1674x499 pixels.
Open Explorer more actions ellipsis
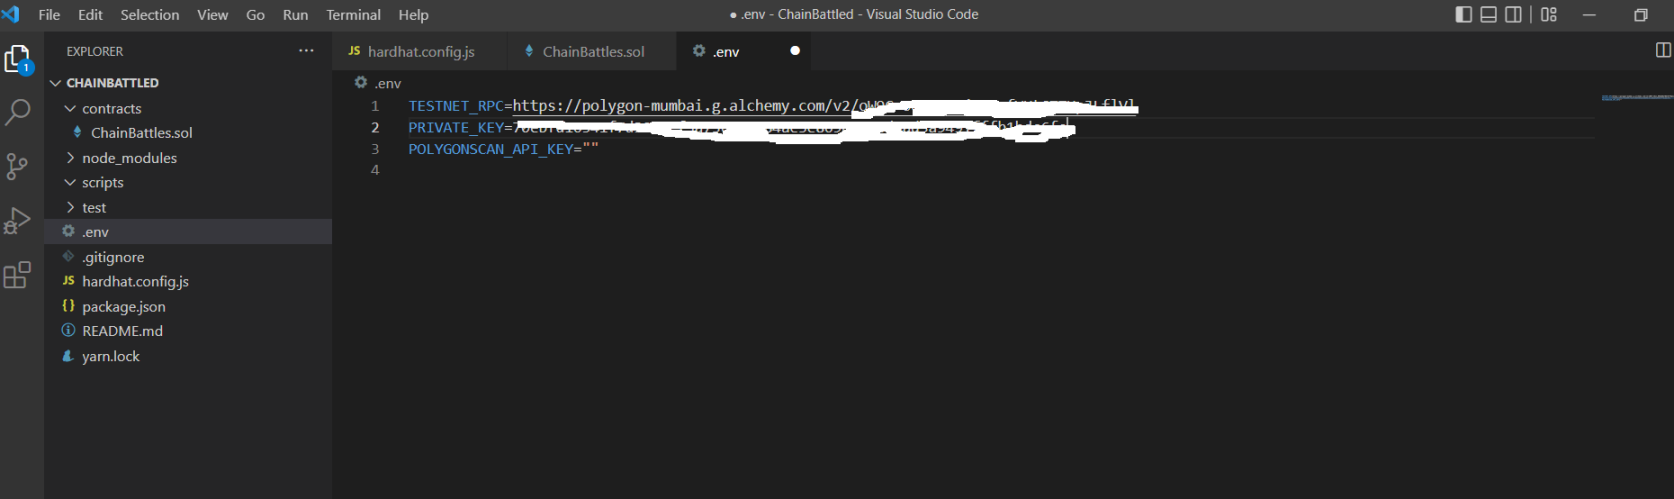[306, 51]
